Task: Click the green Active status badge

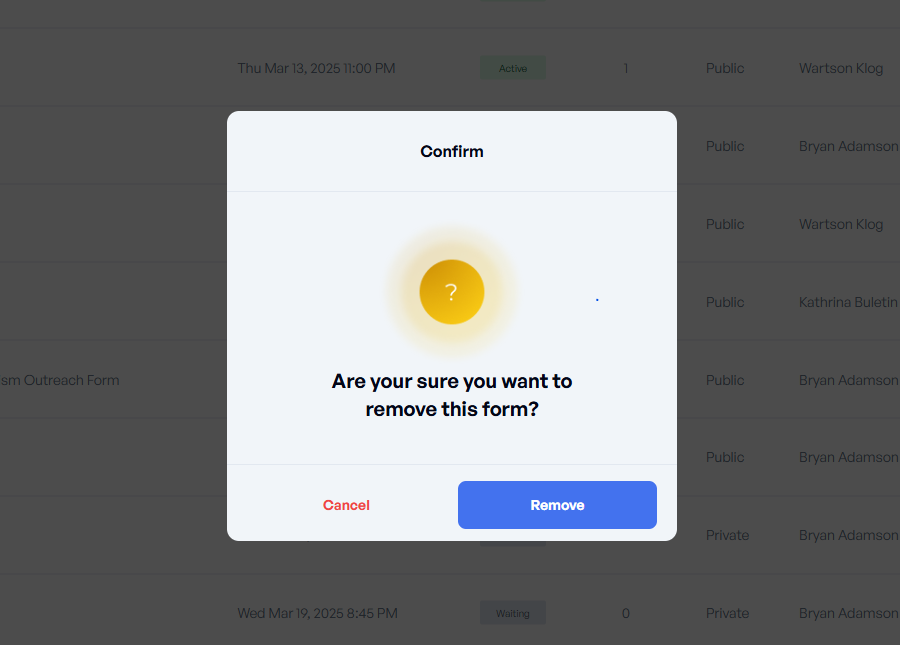Action: tap(513, 69)
